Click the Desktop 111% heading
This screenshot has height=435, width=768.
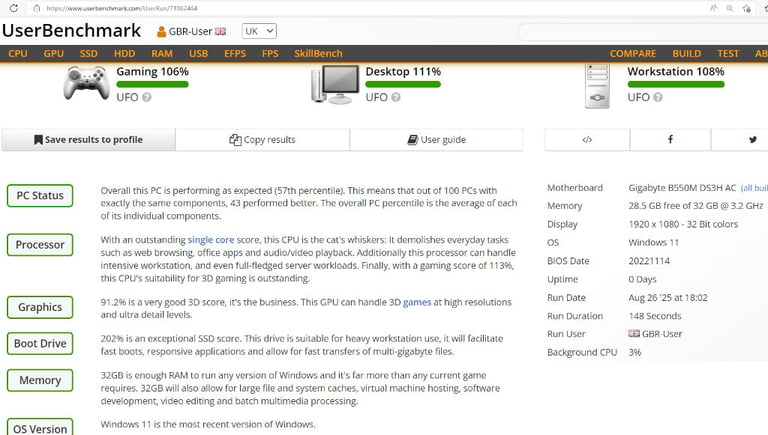(403, 72)
